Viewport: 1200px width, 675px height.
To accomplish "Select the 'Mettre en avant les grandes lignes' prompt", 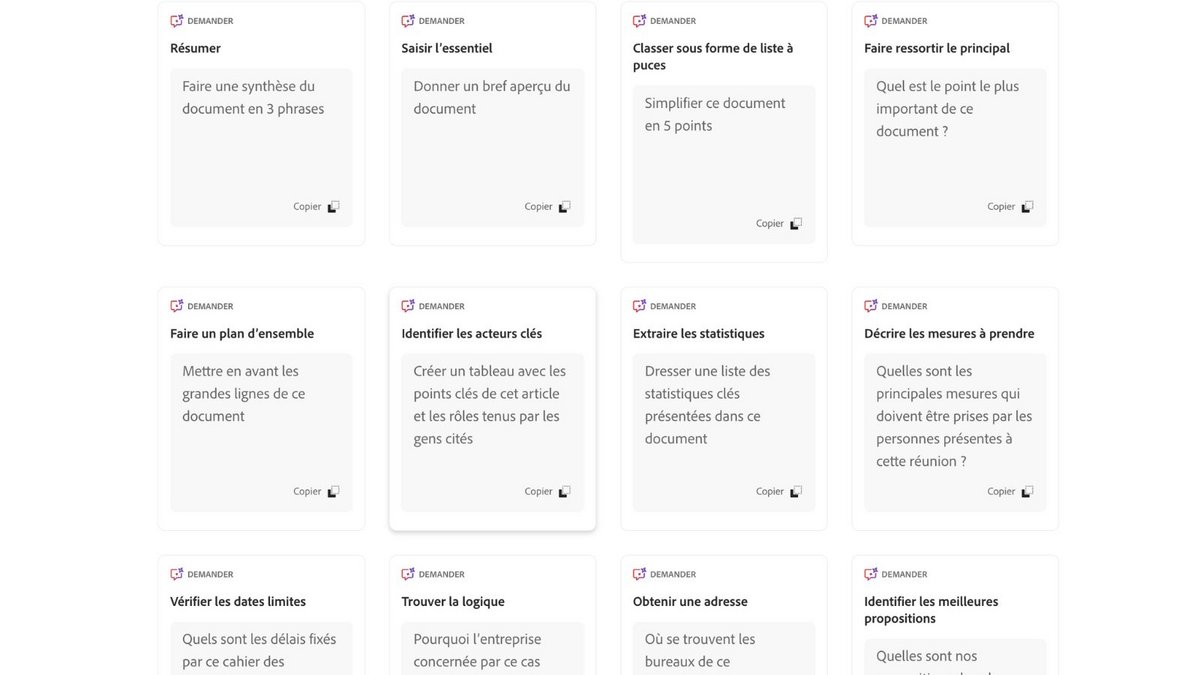I will [x=244, y=394].
